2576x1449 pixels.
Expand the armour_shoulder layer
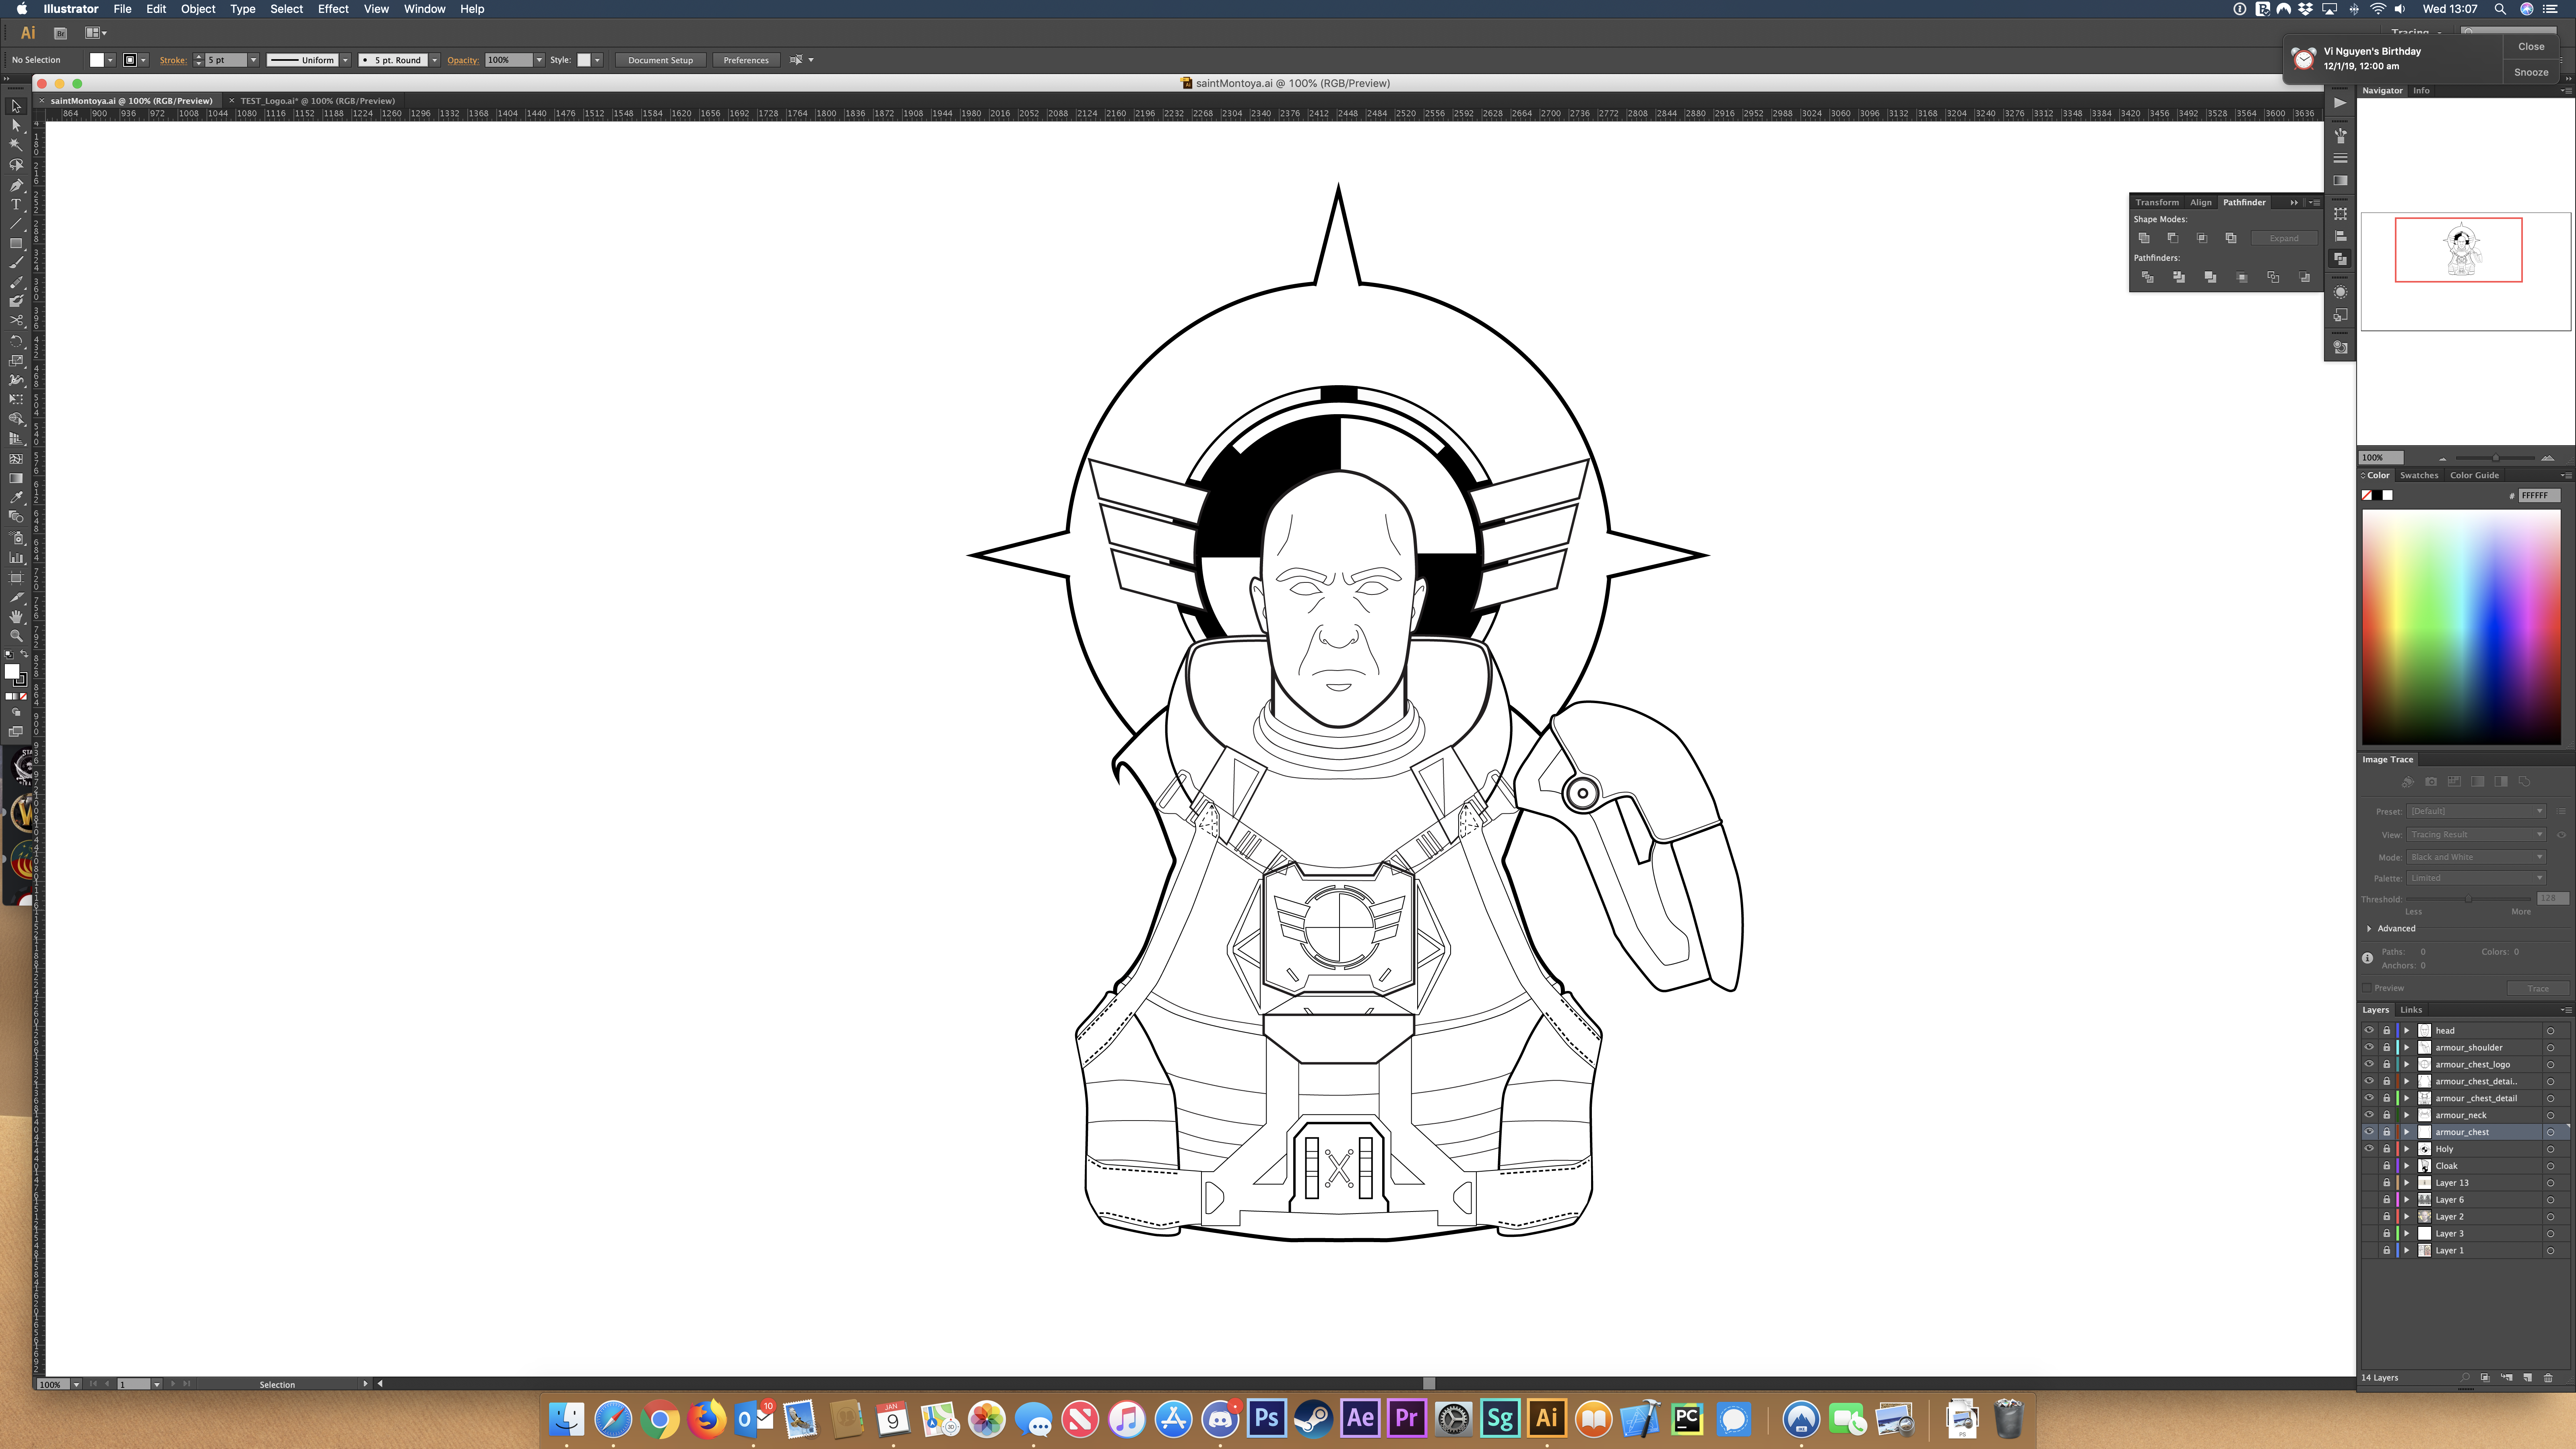tap(2407, 1047)
